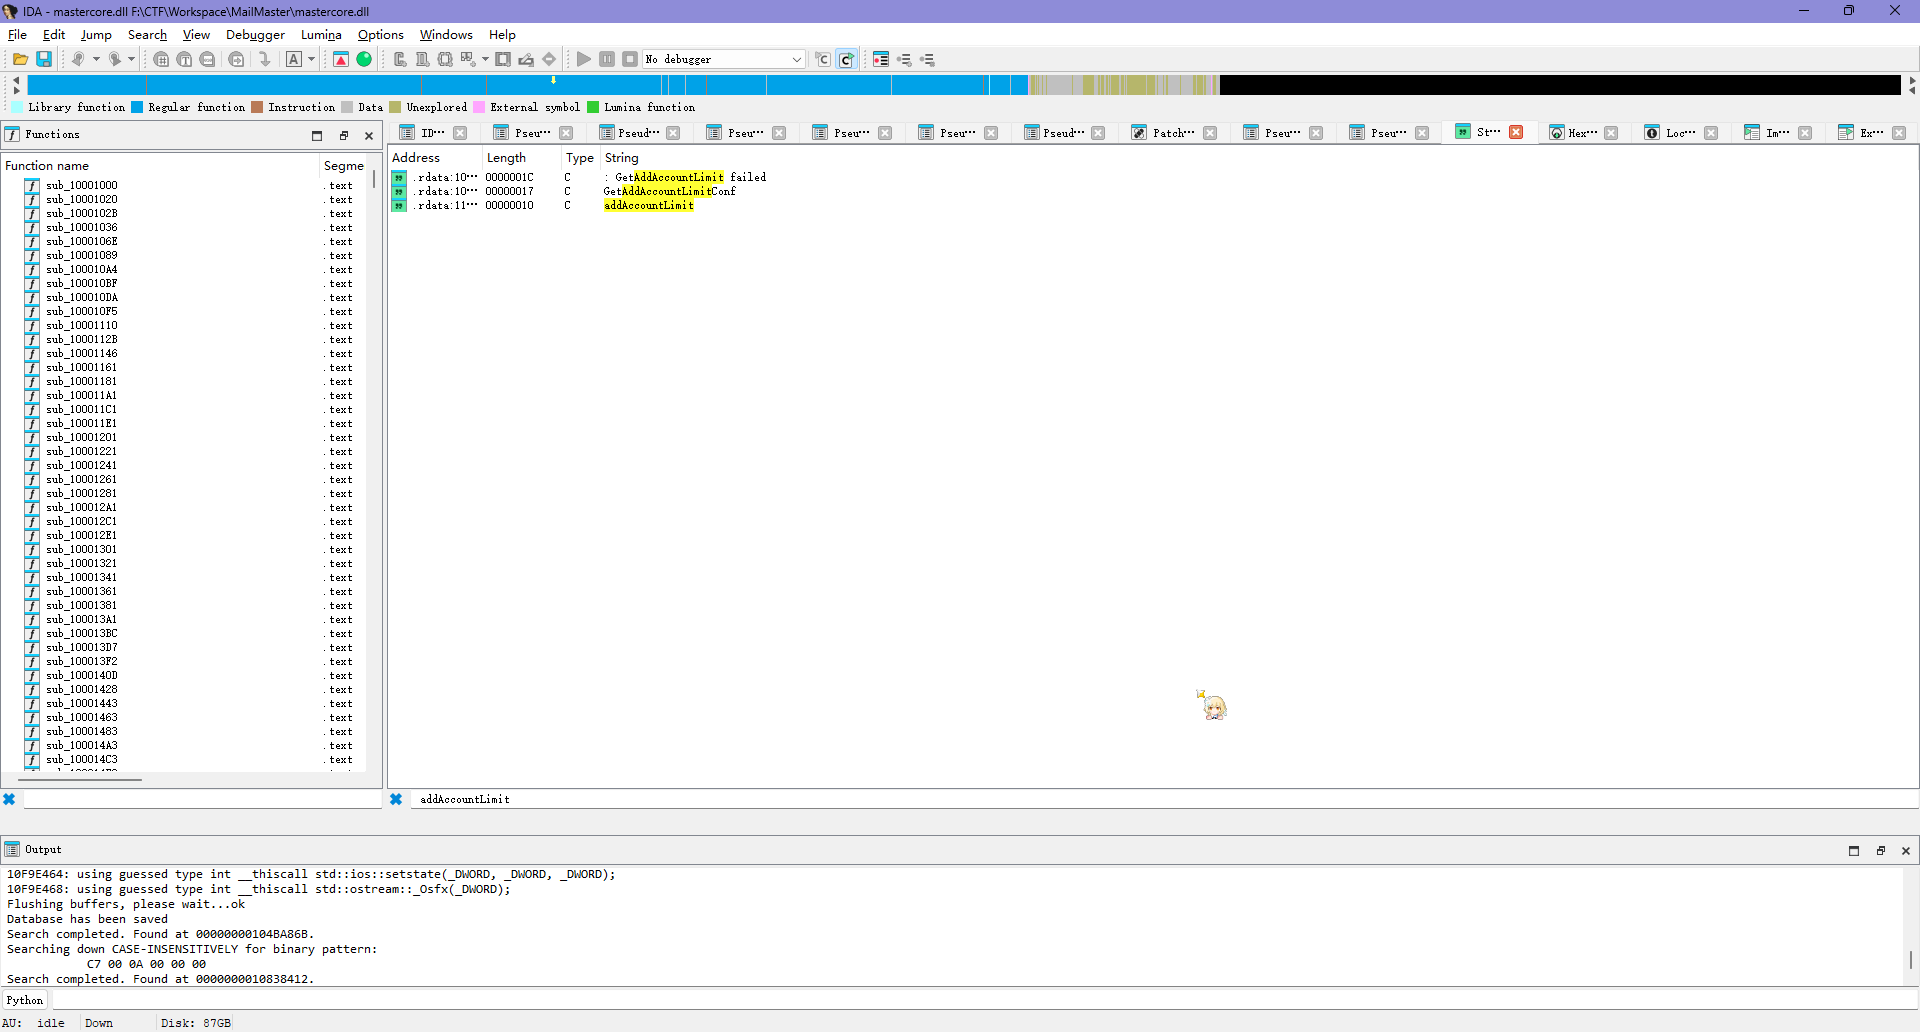Expand the forward navigation arrow dropdown
Image resolution: width=1920 pixels, height=1032 pixels.
(x=131, y=59)
